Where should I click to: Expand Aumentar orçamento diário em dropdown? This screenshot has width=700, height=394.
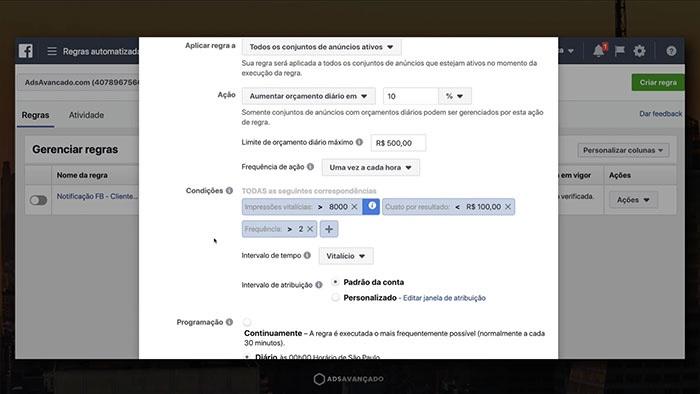click(308, 96)
